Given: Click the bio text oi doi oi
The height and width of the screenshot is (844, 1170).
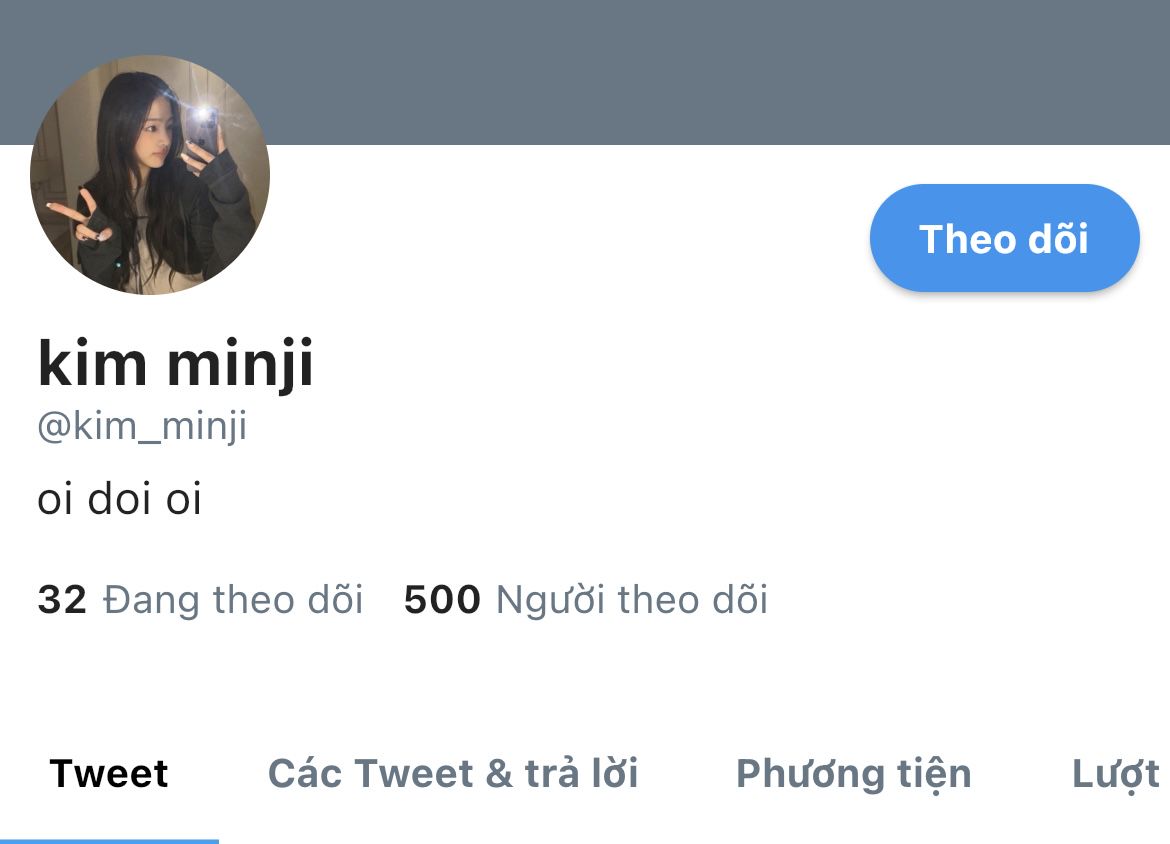Looking at the screenshot, I should (119, 498).
